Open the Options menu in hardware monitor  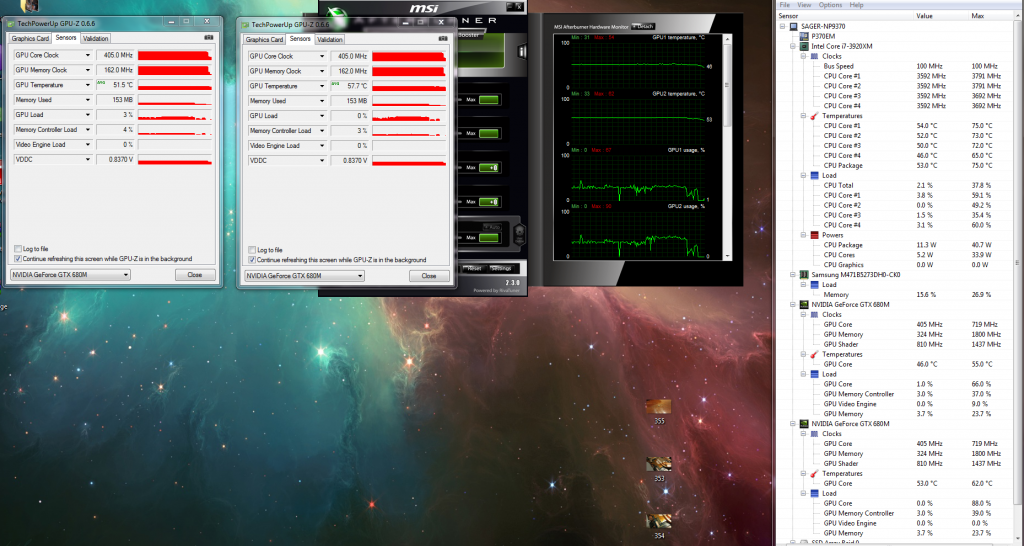830,5
